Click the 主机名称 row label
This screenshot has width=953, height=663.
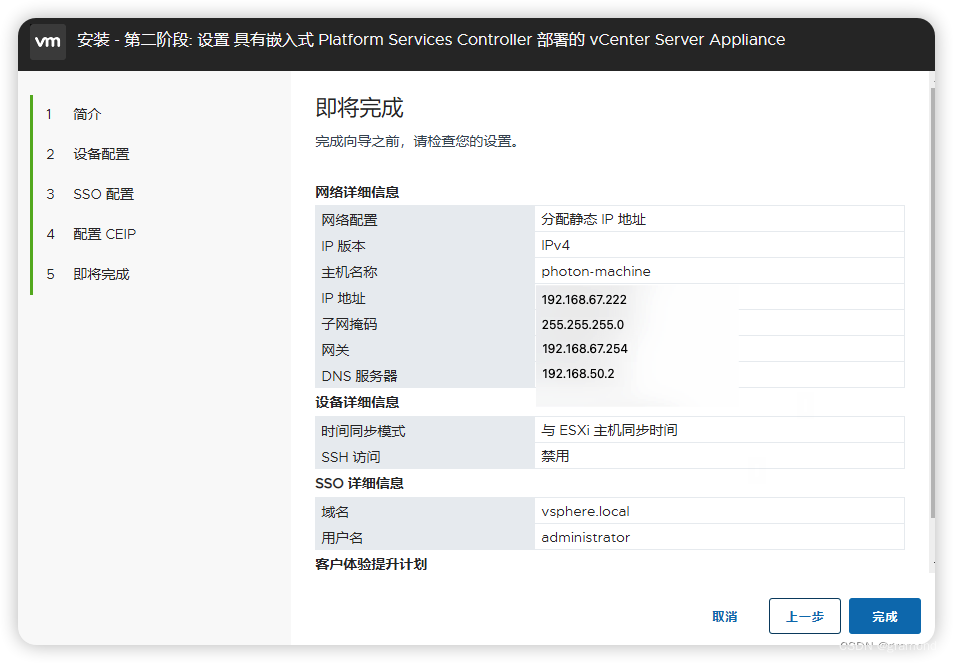point(349,272)
